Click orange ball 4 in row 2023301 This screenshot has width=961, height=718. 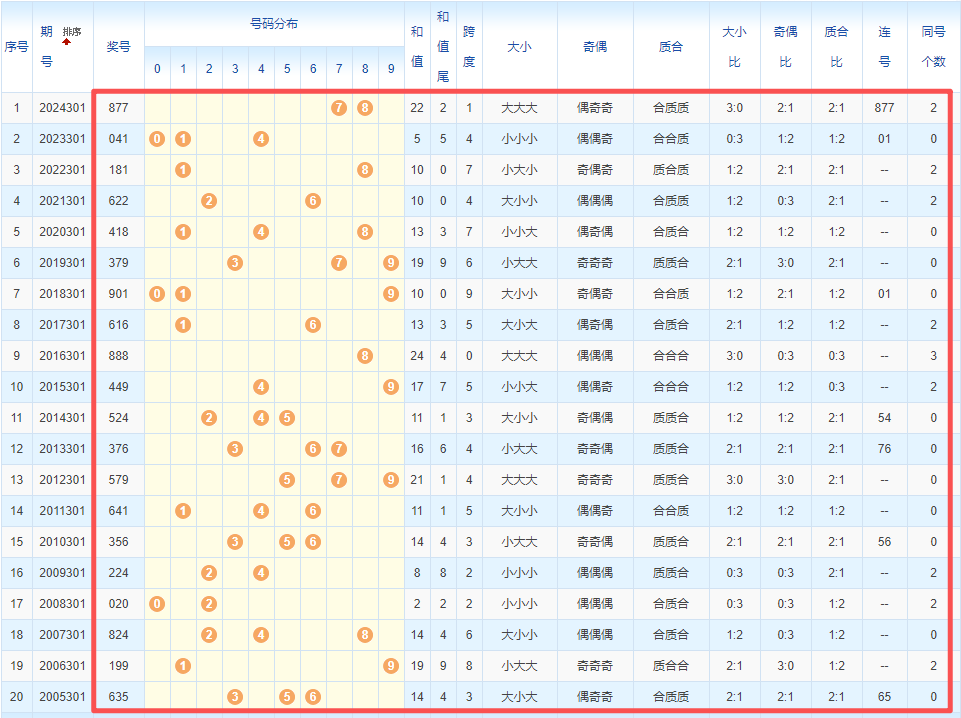(261, 139)
